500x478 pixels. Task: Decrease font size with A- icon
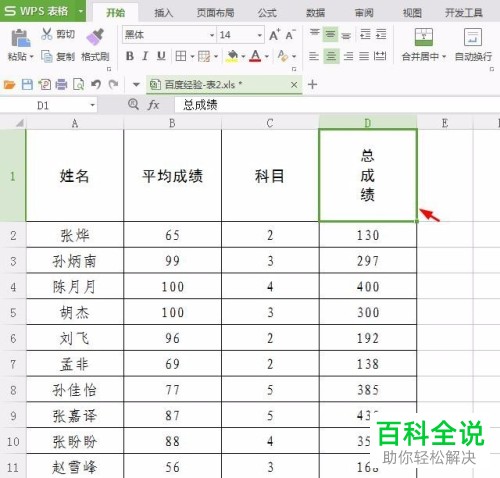pos(290,35)
